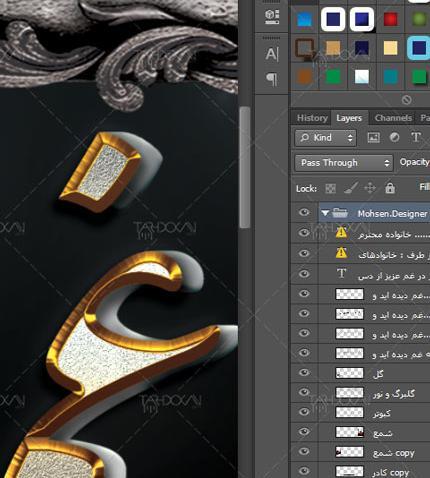430x478 pixels.
Task: Filter layers by pixel image icon
Action: pos(373,137)
